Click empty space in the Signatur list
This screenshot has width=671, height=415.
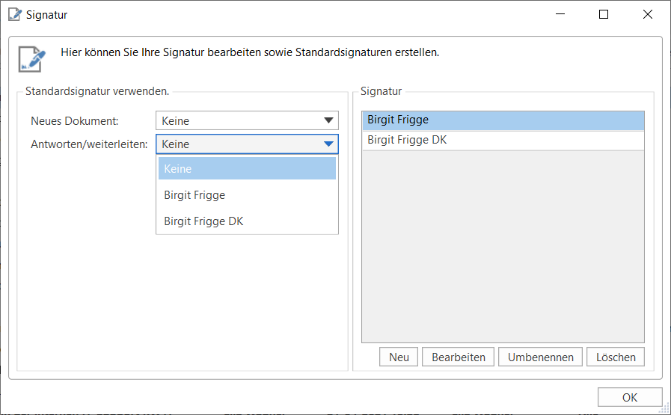(503, 250)
